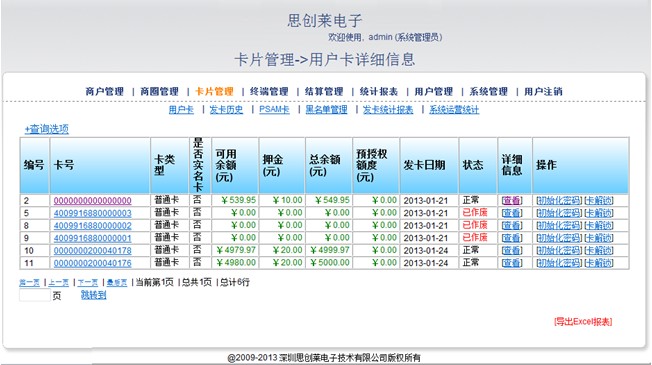Go to the first page link 第一页

tap(30, 283)
